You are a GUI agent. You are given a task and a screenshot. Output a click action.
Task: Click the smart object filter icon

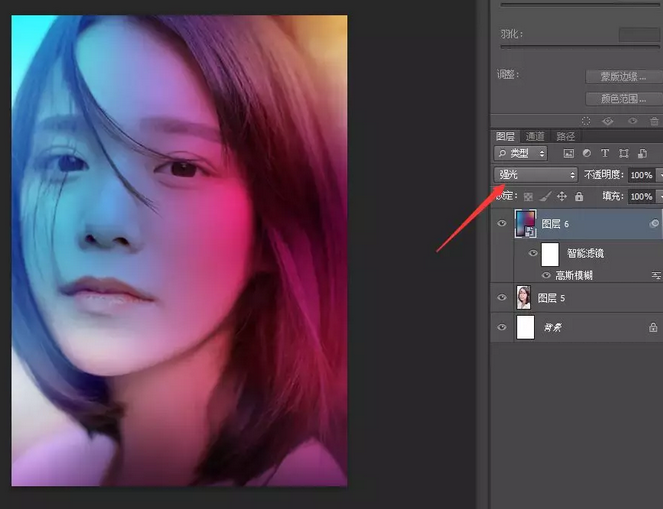(x=641, y=154)
